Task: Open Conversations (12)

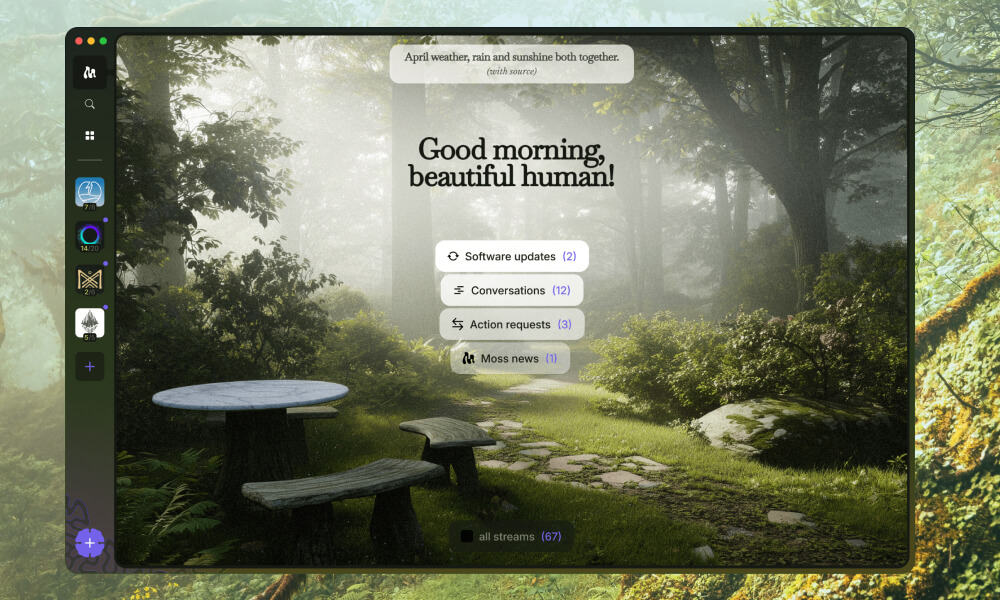Action: 511,290
